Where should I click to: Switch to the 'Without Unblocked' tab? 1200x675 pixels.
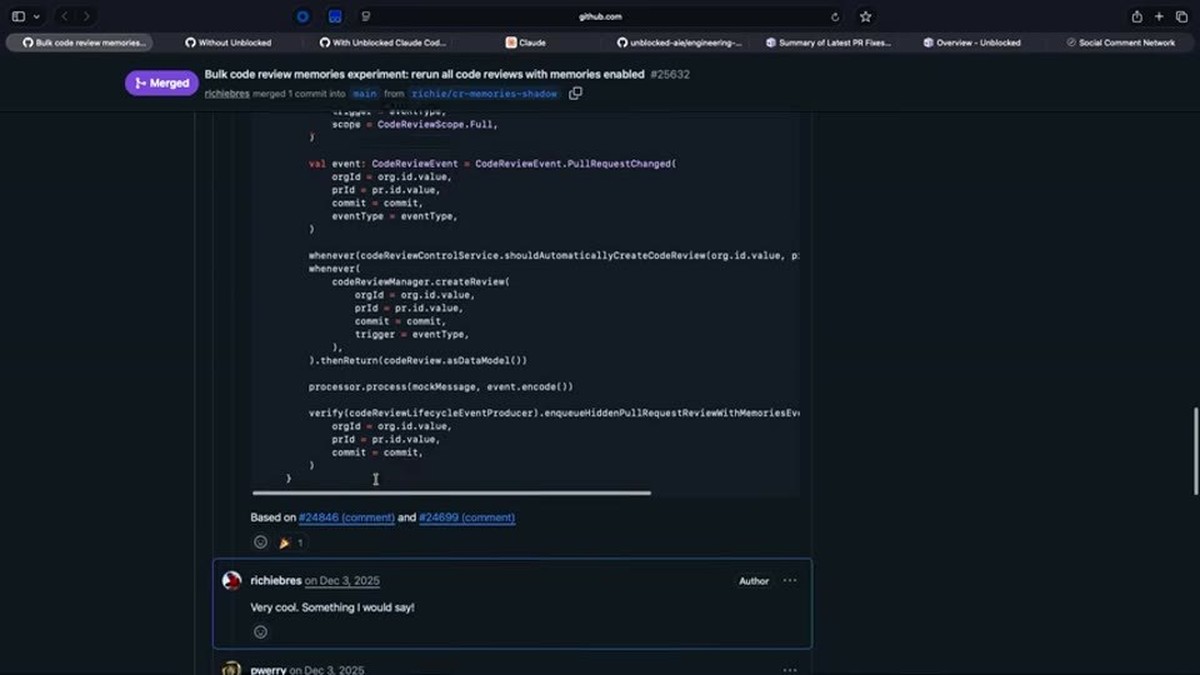pos(229,43)
